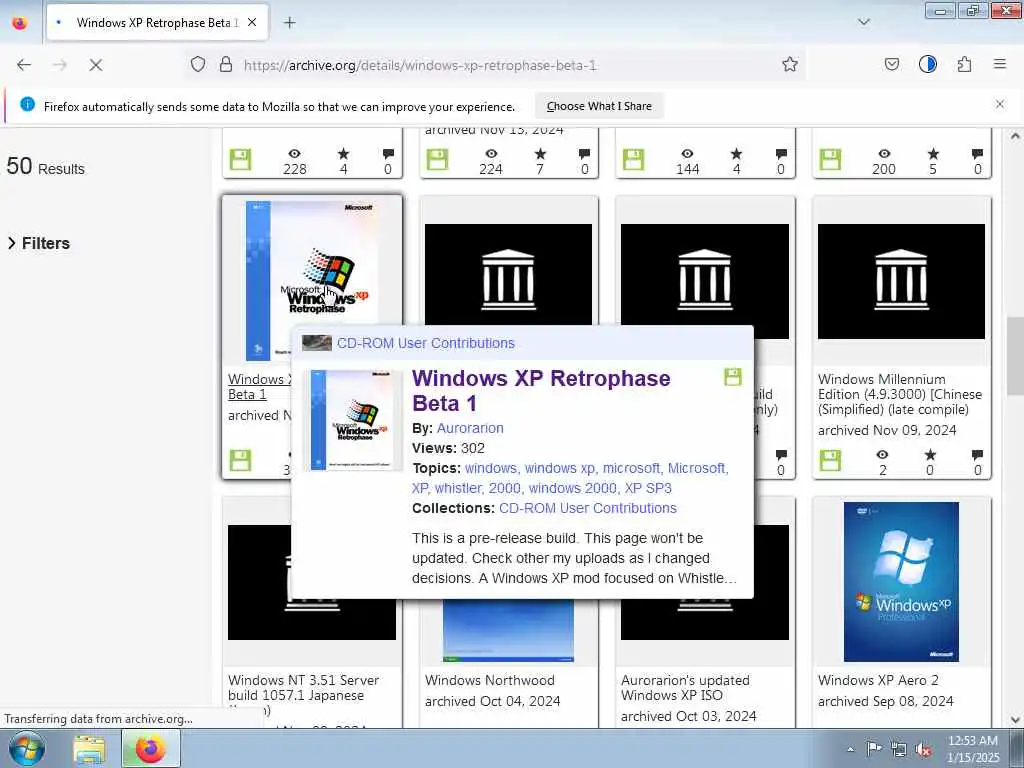Image resolution: width=1024 pixels, height=768 pixels.
Task: Open the taskbar clock showing 12:53 AM
Action: [973, 748]
